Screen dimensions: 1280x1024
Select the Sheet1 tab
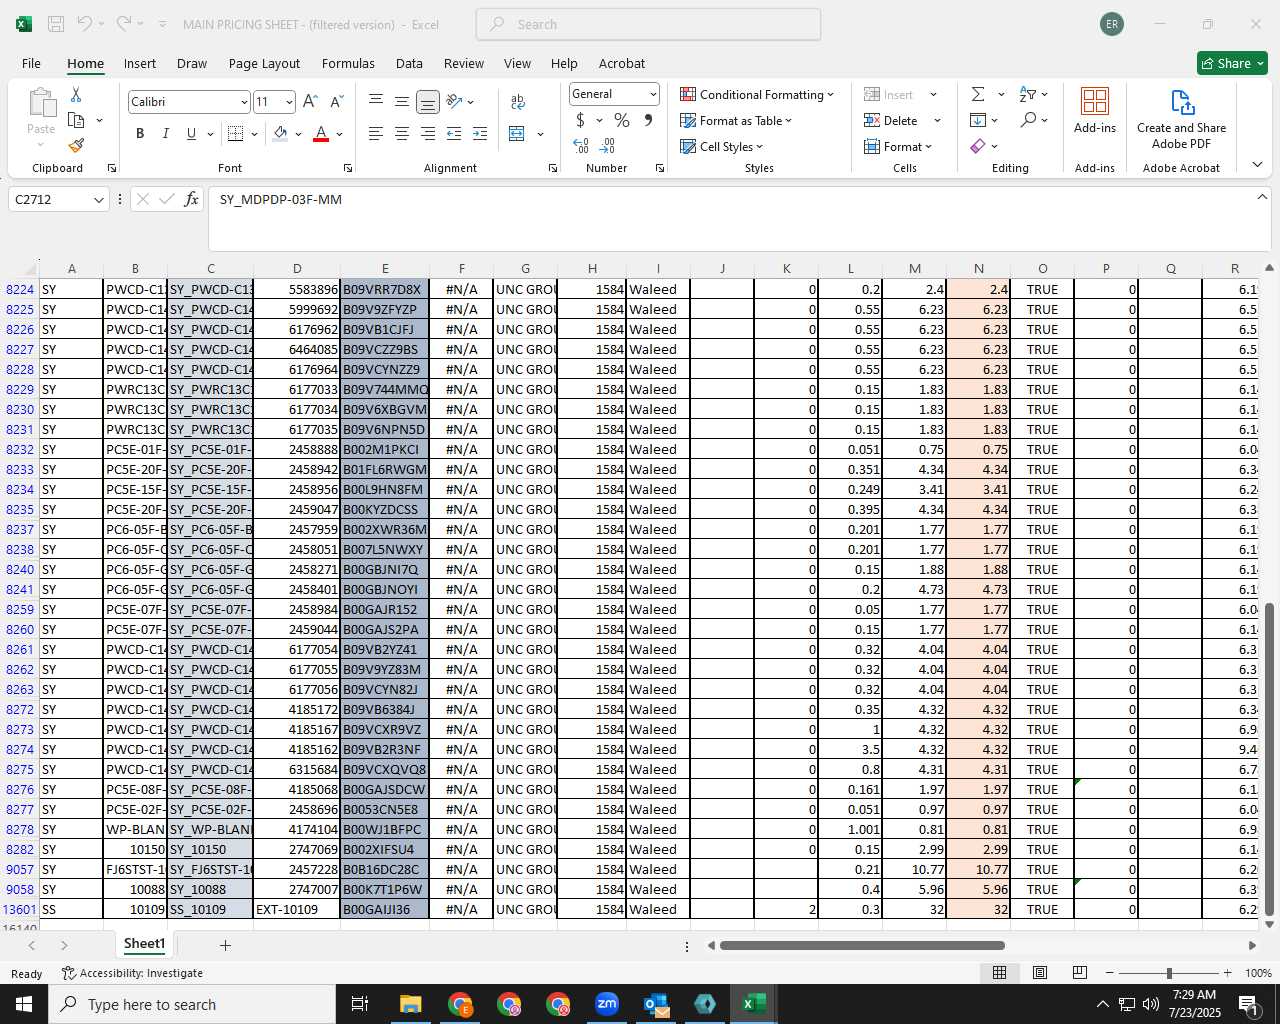click(x=144, y=944)
